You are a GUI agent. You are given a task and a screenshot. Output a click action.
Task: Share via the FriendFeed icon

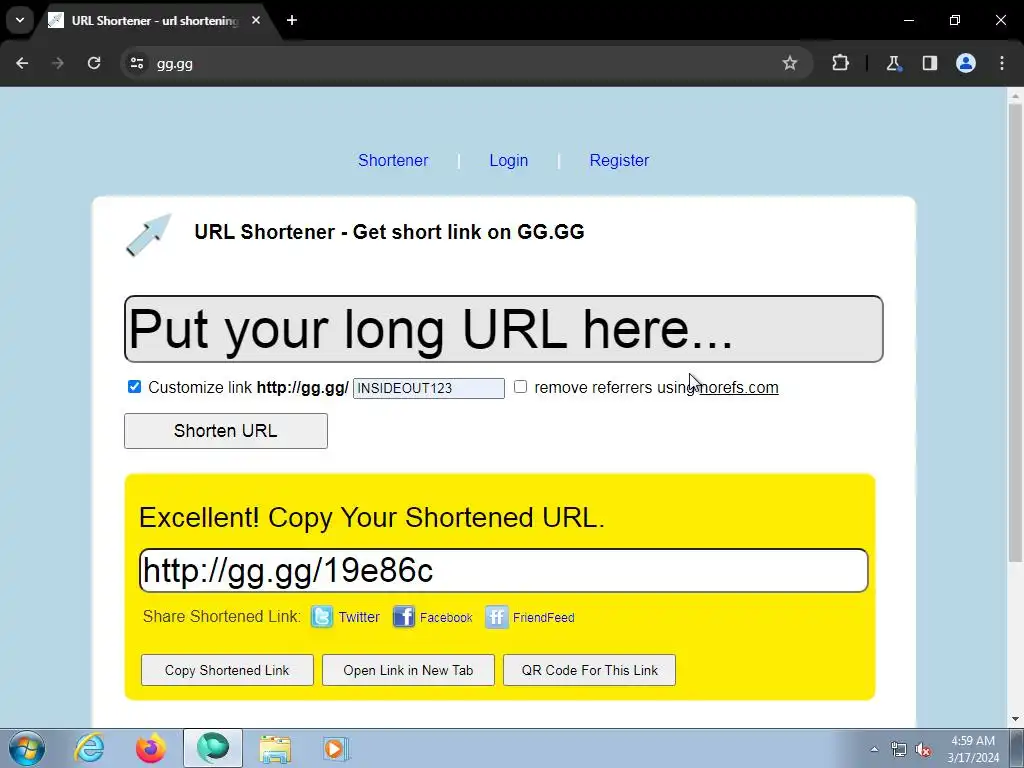(496, 616)
